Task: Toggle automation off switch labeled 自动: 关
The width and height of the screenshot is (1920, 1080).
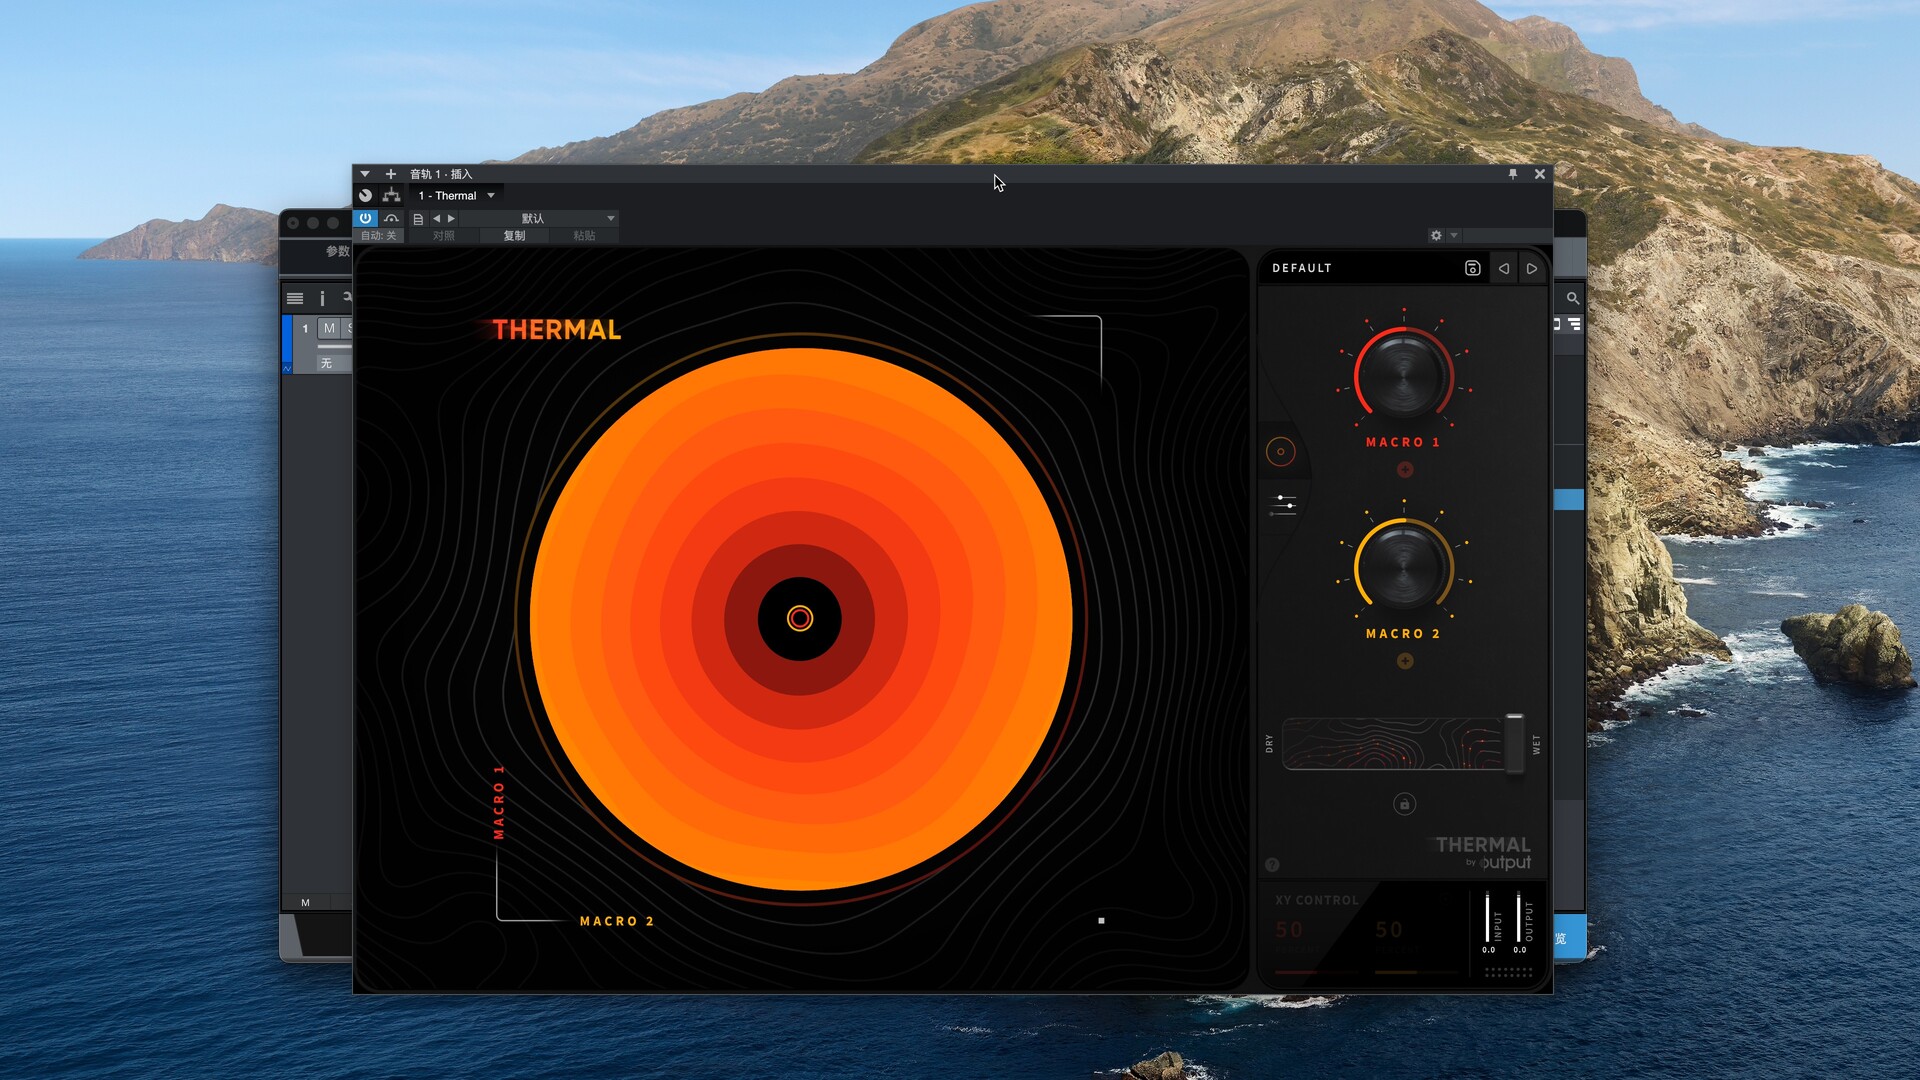Action: pos(378,236)
